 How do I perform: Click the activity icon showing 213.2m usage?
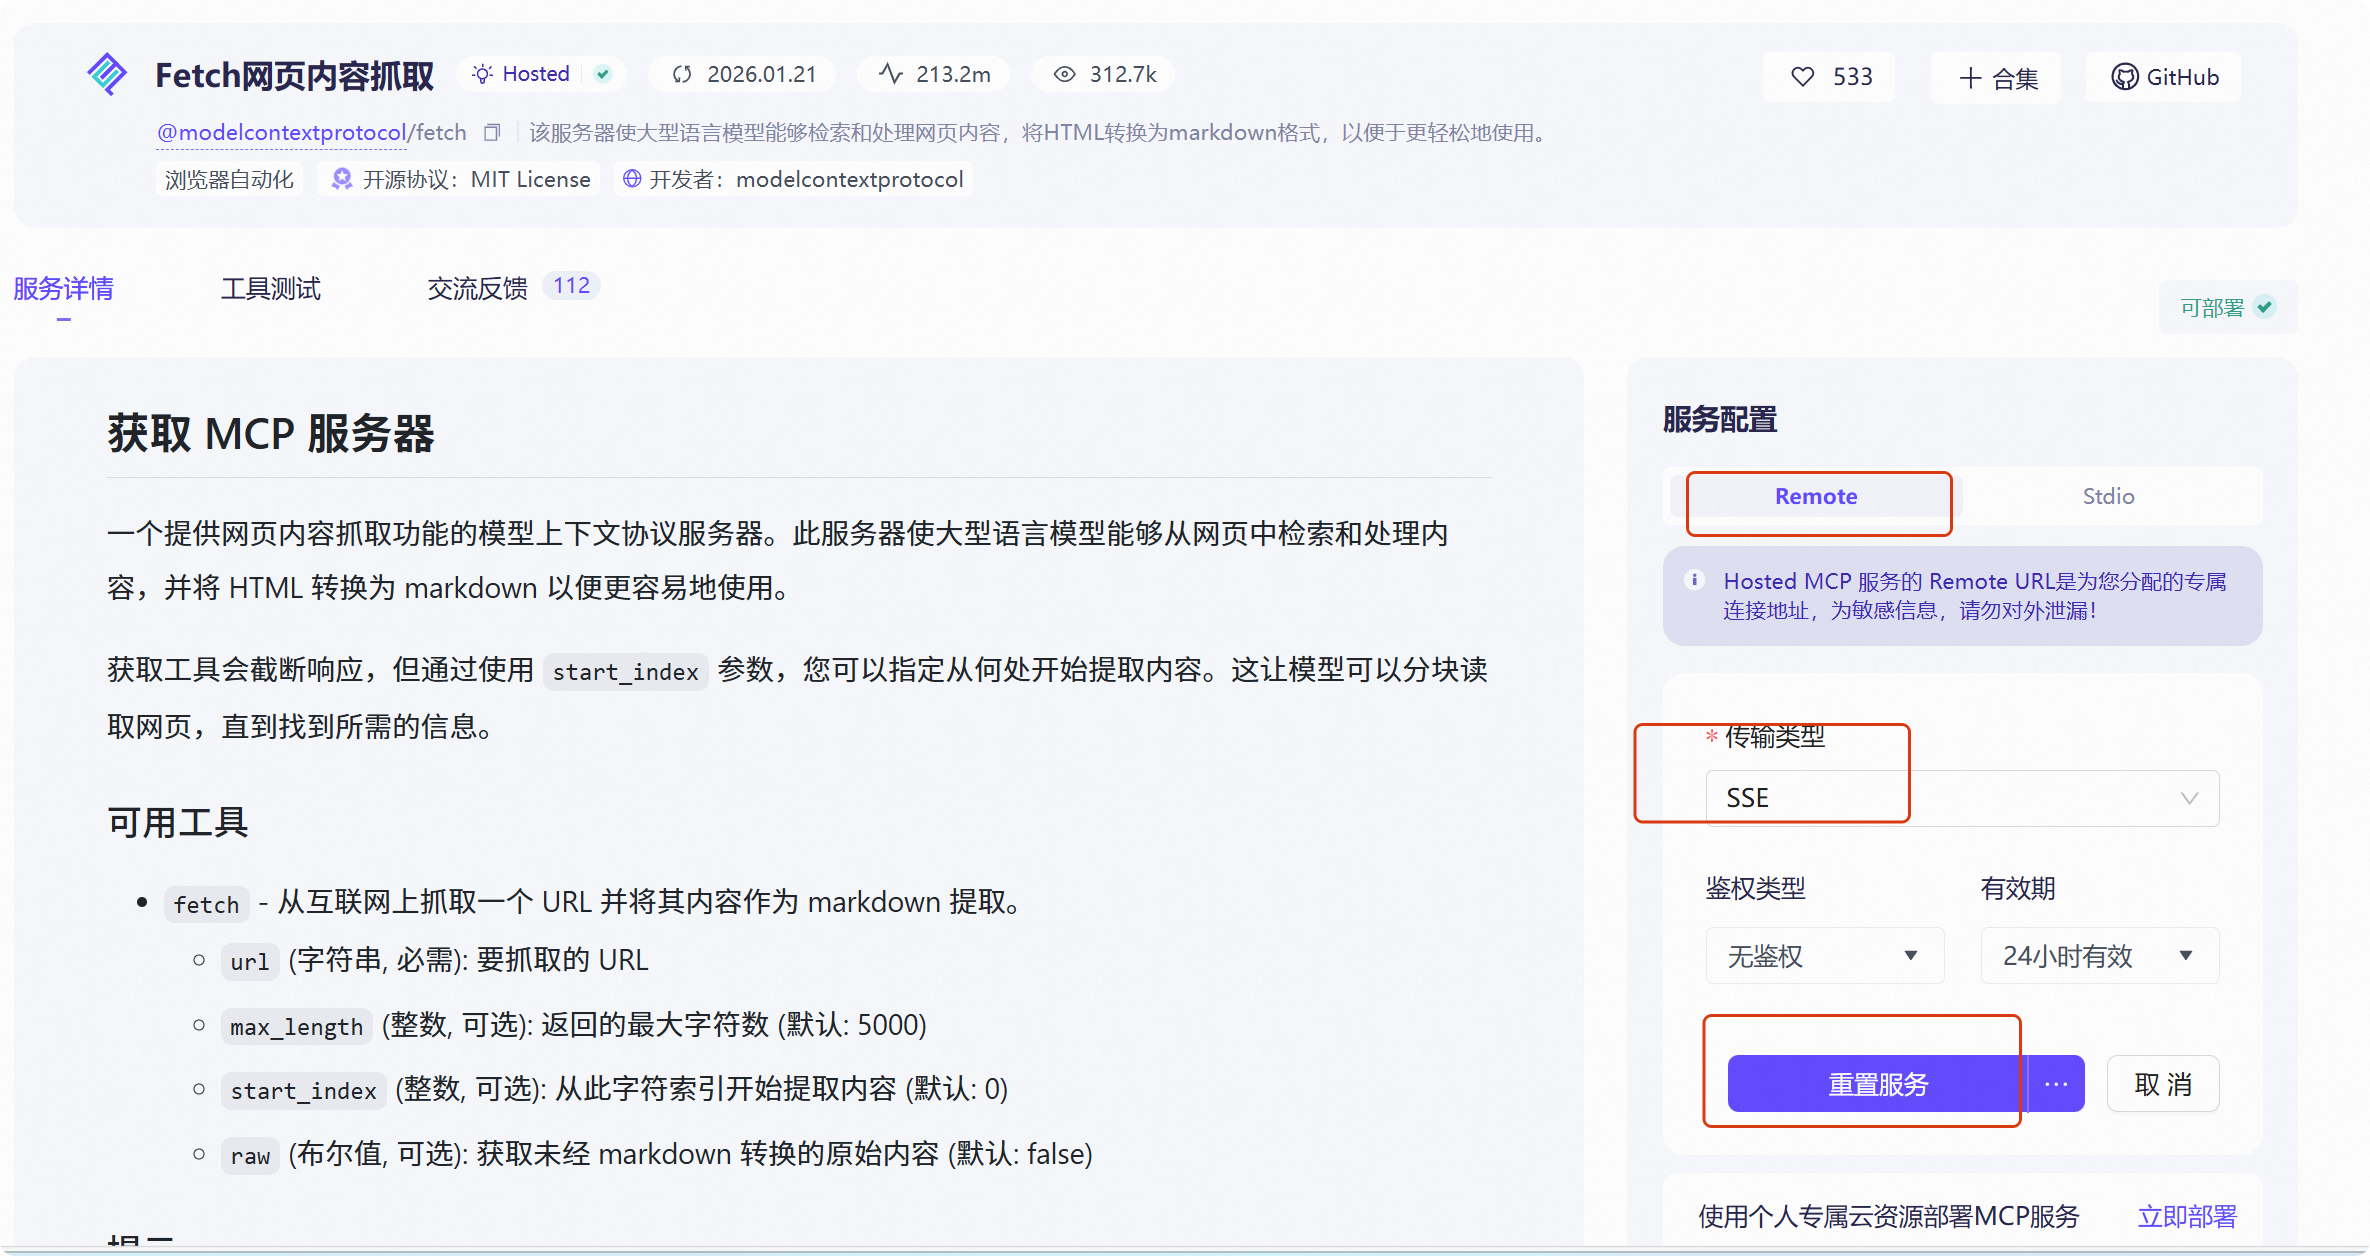pyautogui.click(x=889, y=73)
